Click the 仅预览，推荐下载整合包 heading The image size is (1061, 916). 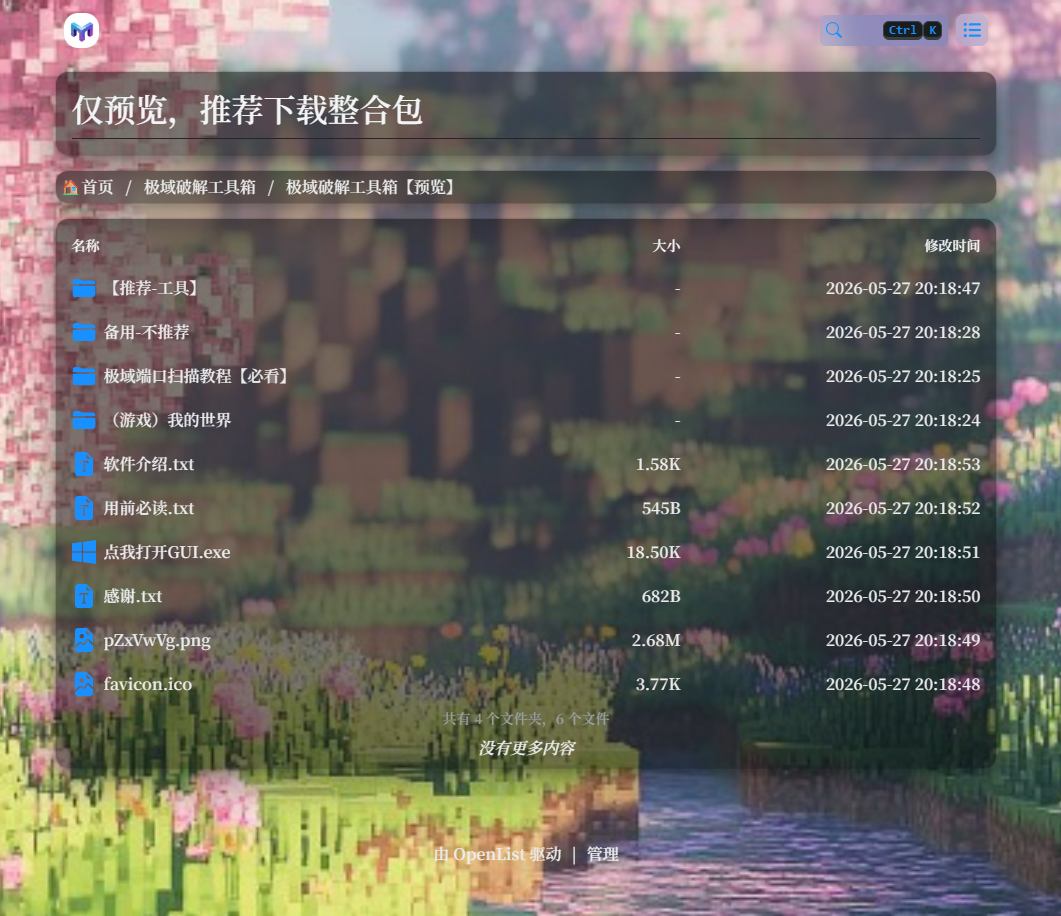(x=248, y=110)
